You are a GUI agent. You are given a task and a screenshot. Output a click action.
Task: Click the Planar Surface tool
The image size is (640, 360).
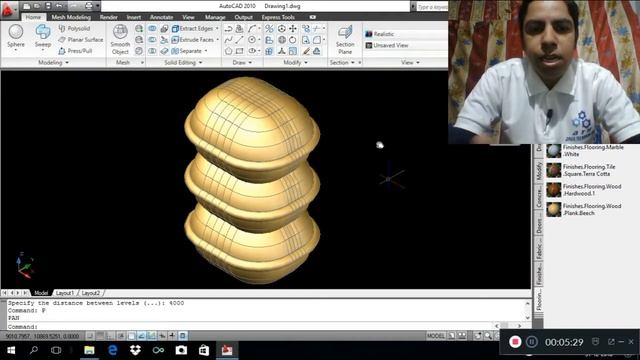80,40
